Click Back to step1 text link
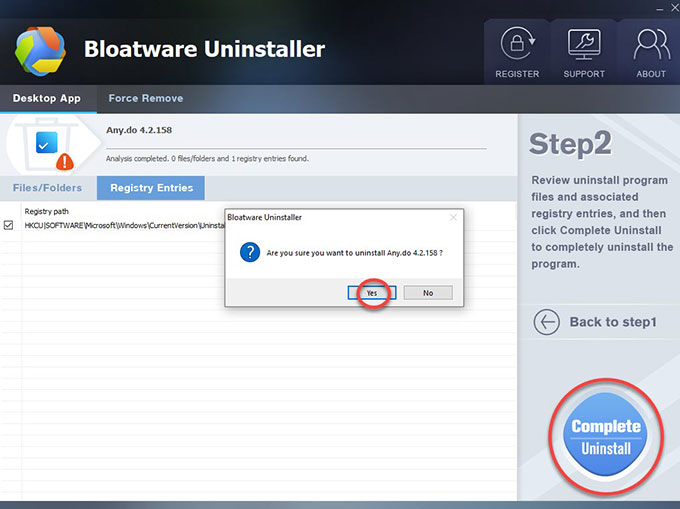The image size is (680, 509). click(613, 322)
